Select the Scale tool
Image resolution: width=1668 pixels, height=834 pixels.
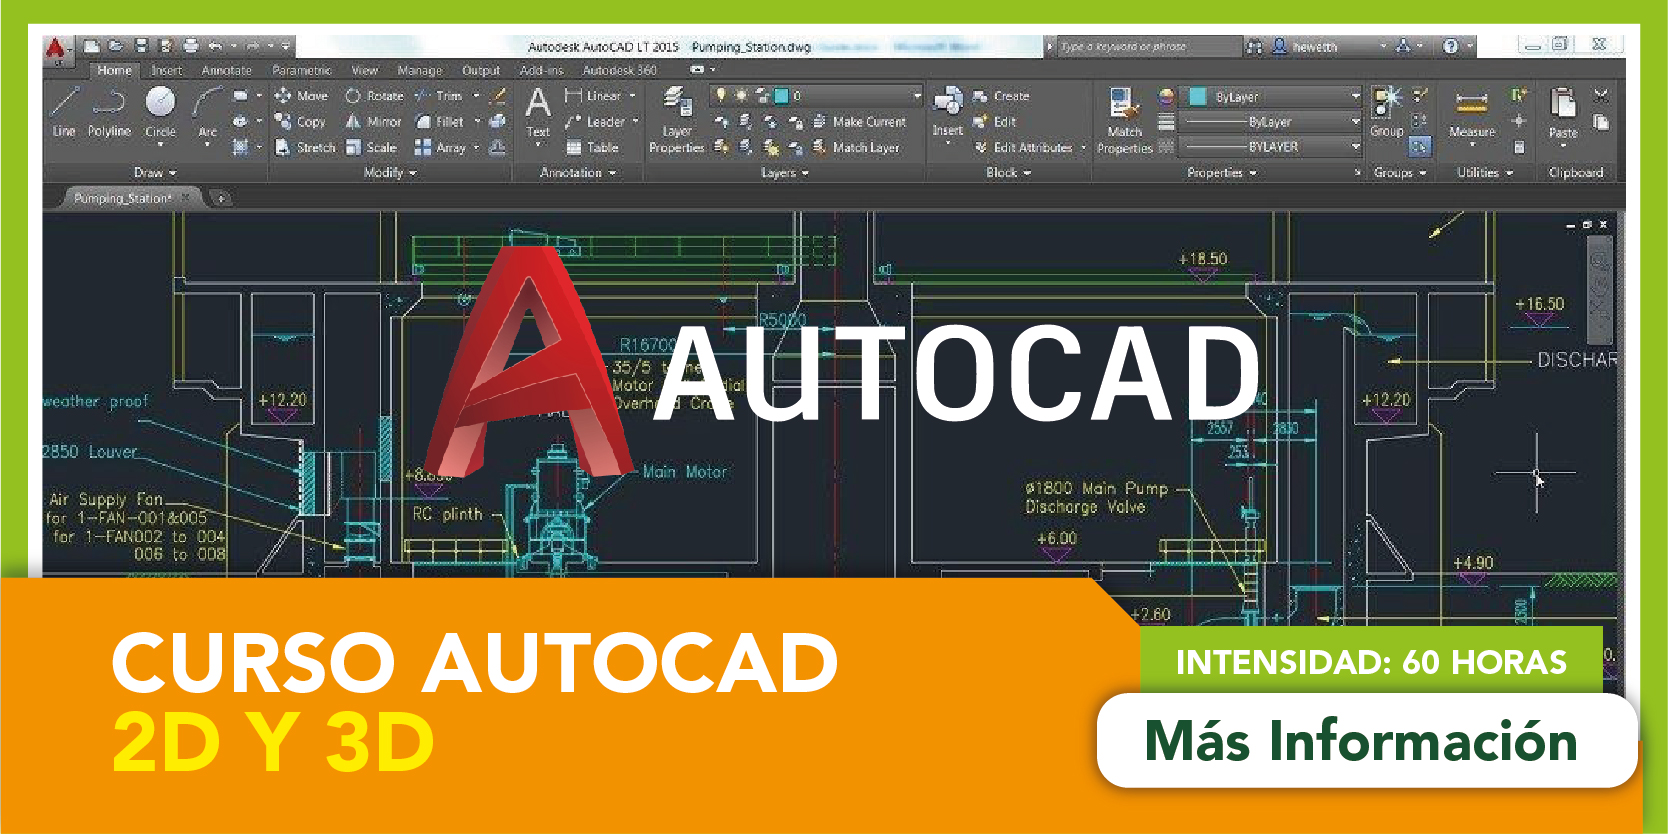point(371,148)
